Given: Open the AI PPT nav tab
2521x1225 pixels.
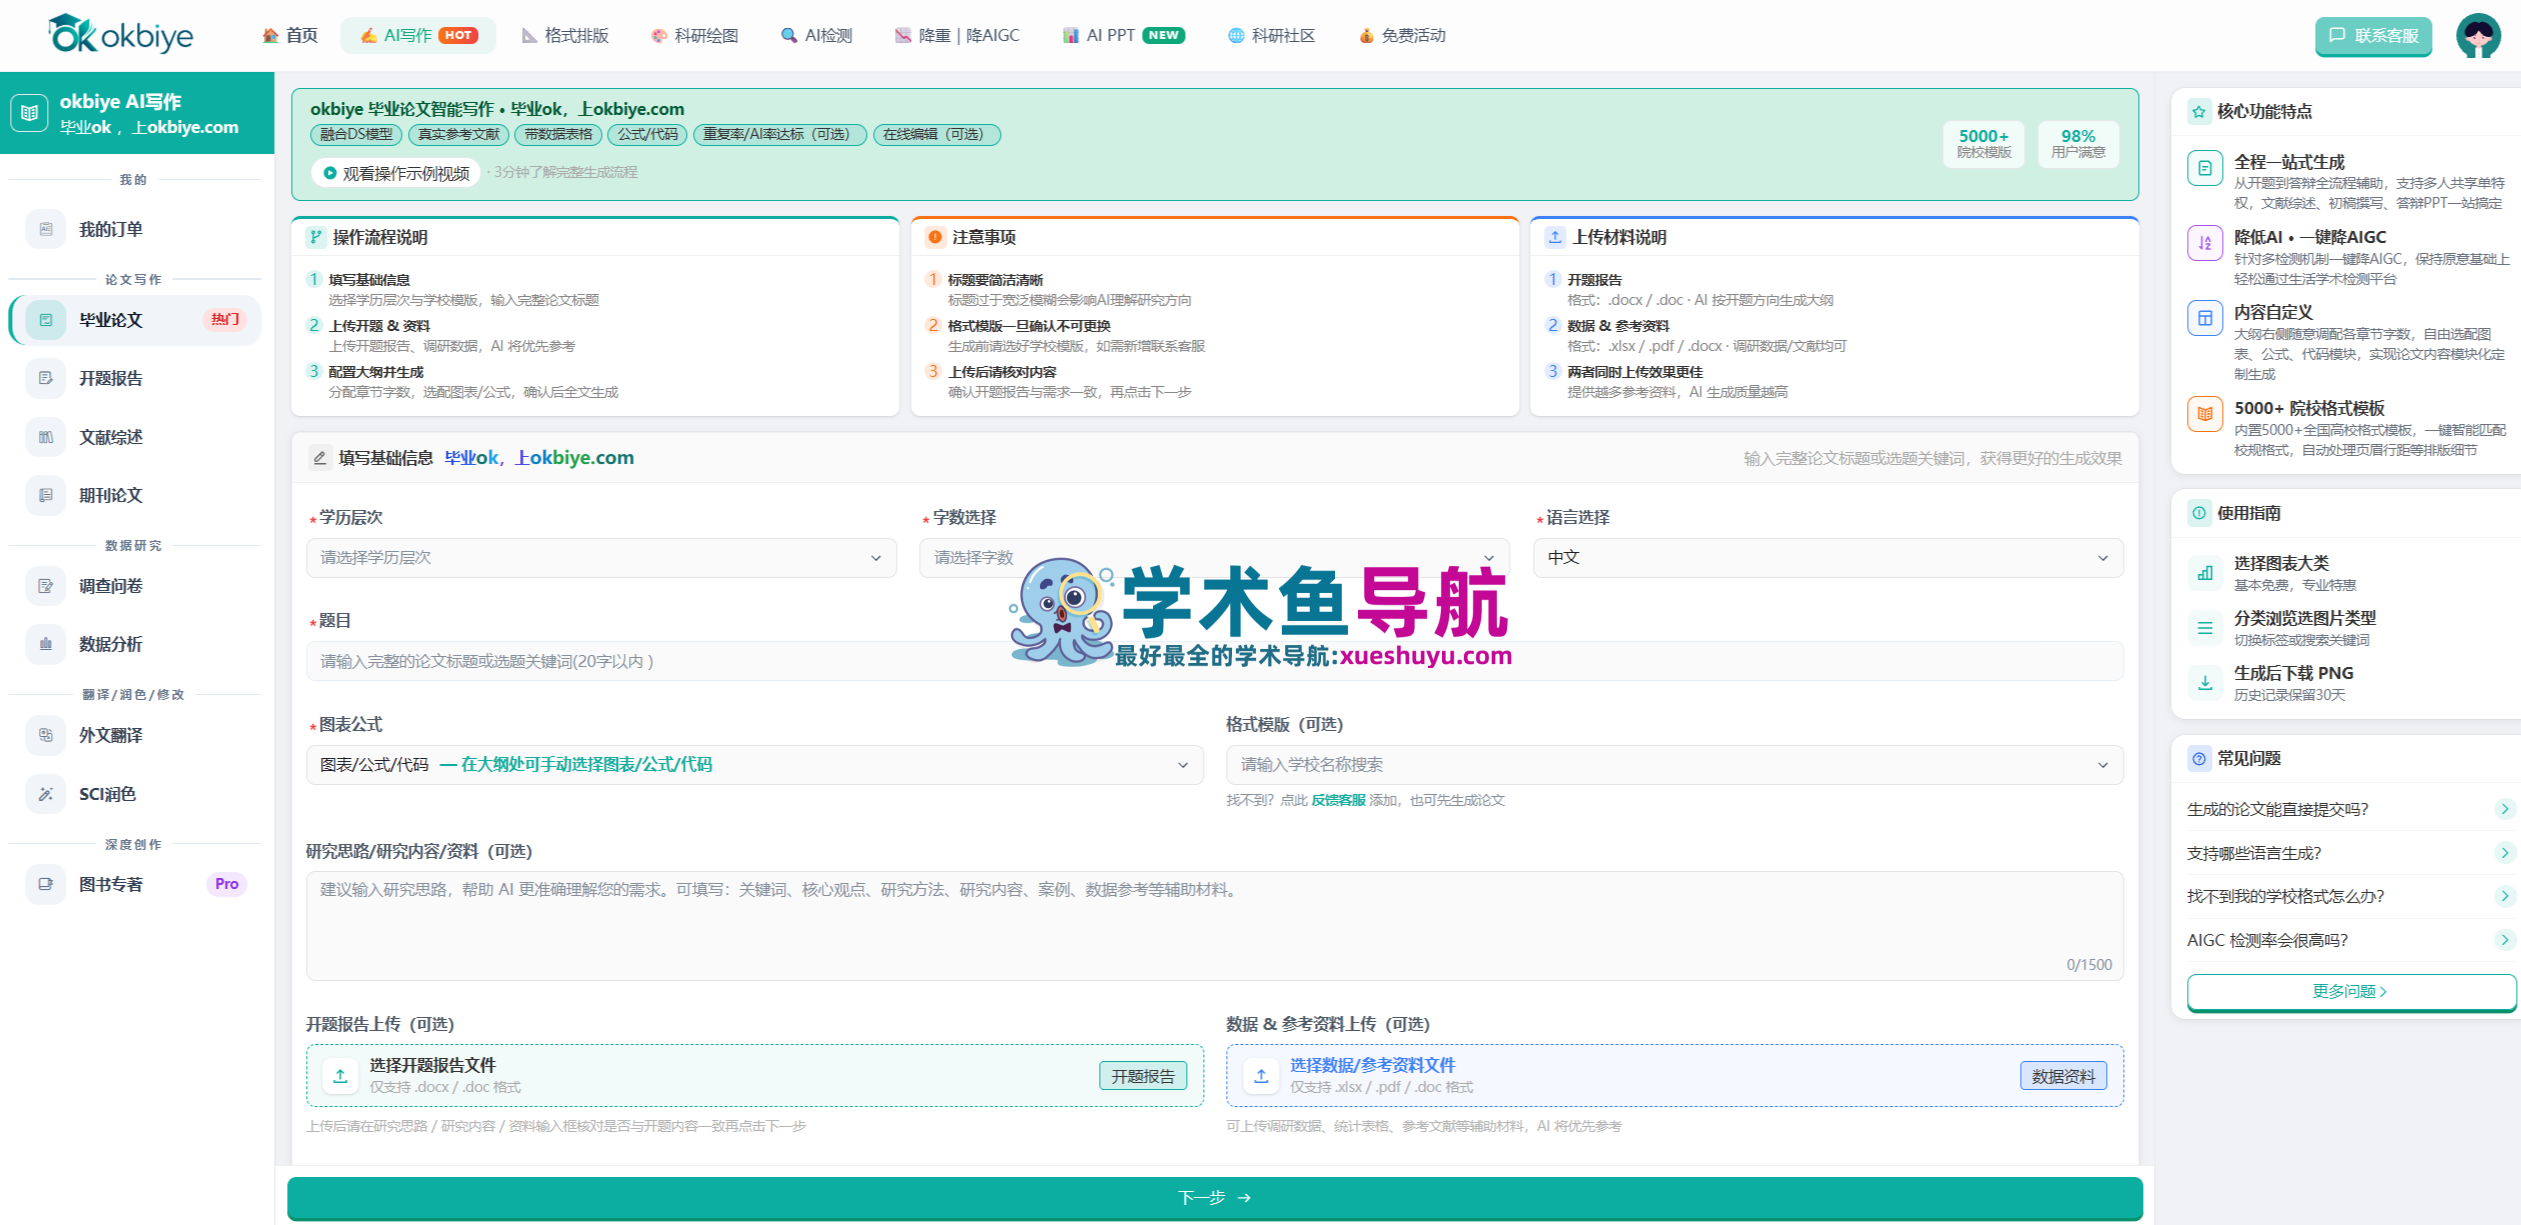Looking at the screenshot, I should (1123, 36).
